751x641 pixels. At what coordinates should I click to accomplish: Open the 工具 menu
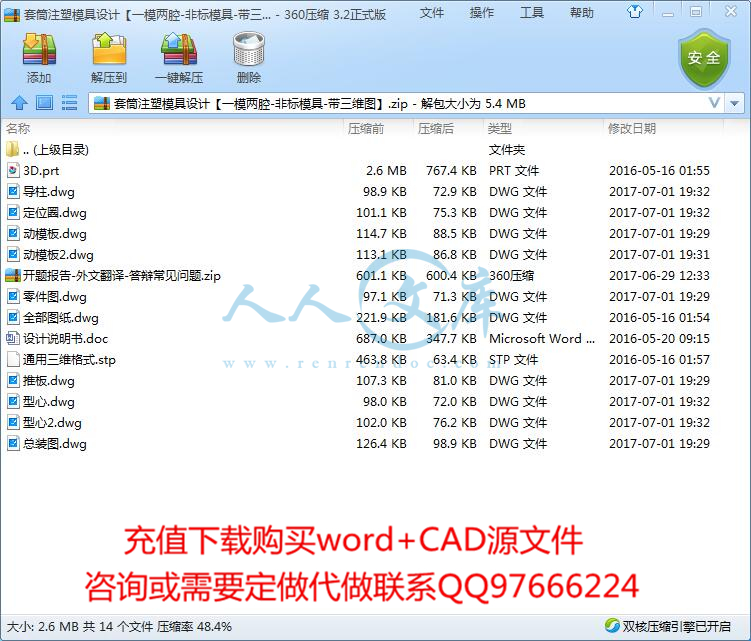(532, 13)
